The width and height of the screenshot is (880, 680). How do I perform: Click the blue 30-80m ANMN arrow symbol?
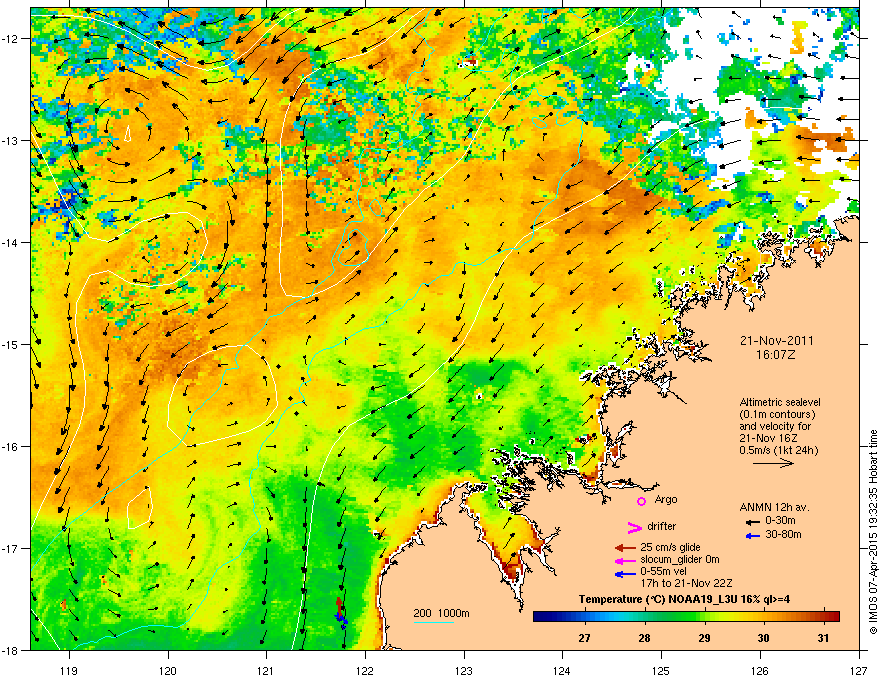753,536
